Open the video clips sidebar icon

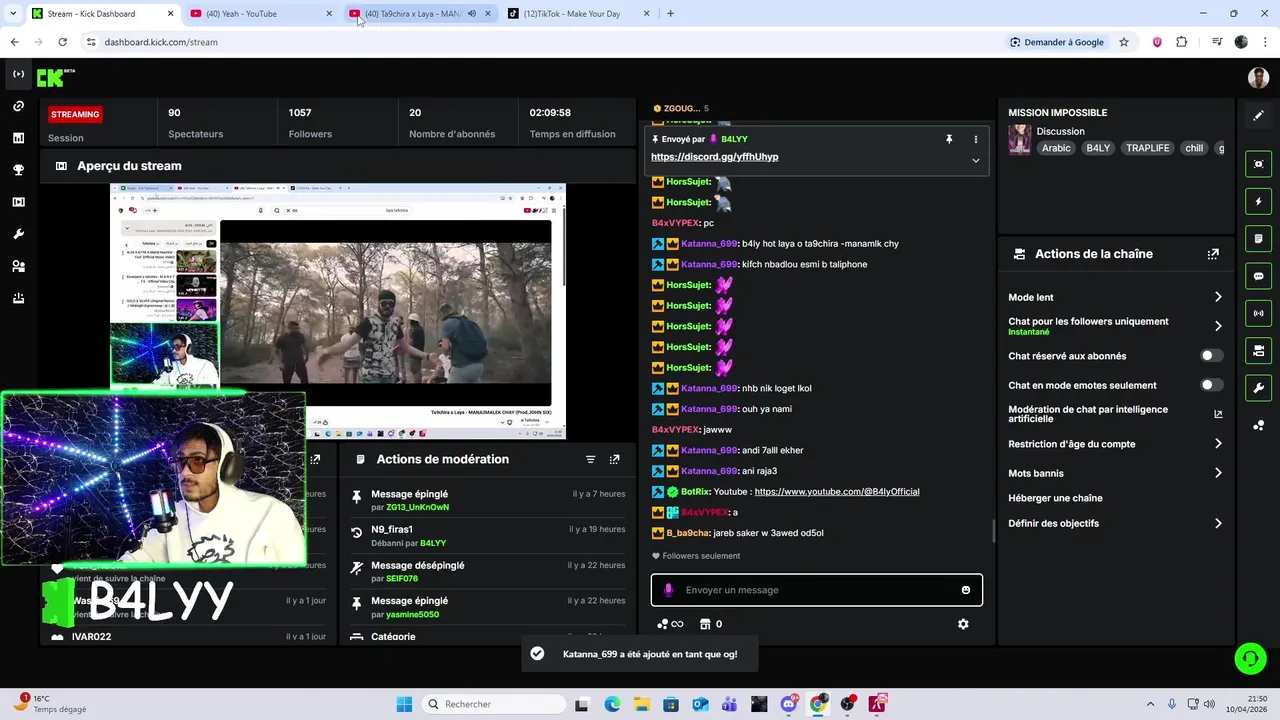[18, 202]
